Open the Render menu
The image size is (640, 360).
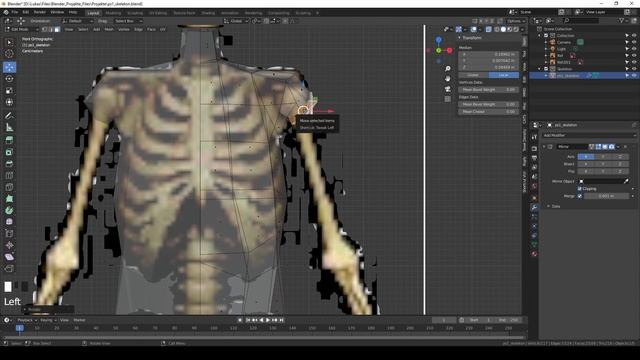point(40,12)
